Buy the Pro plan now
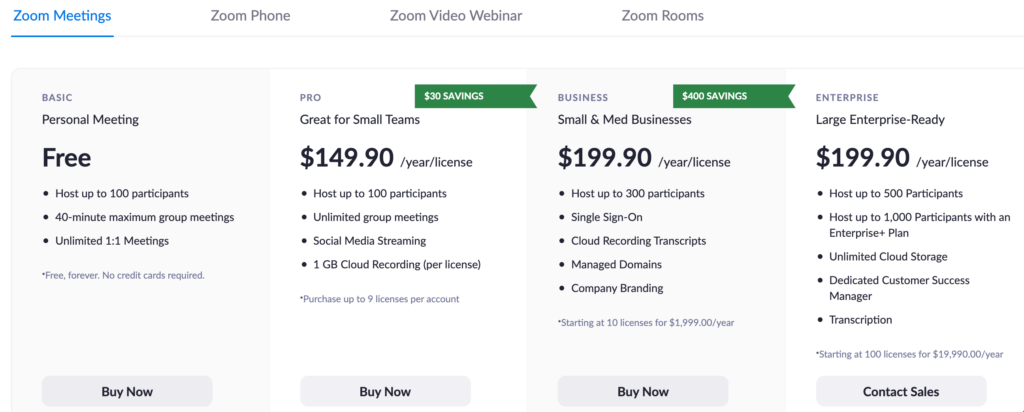Image resolution: width=1024 pixels, height=412 pixels. 385,391
